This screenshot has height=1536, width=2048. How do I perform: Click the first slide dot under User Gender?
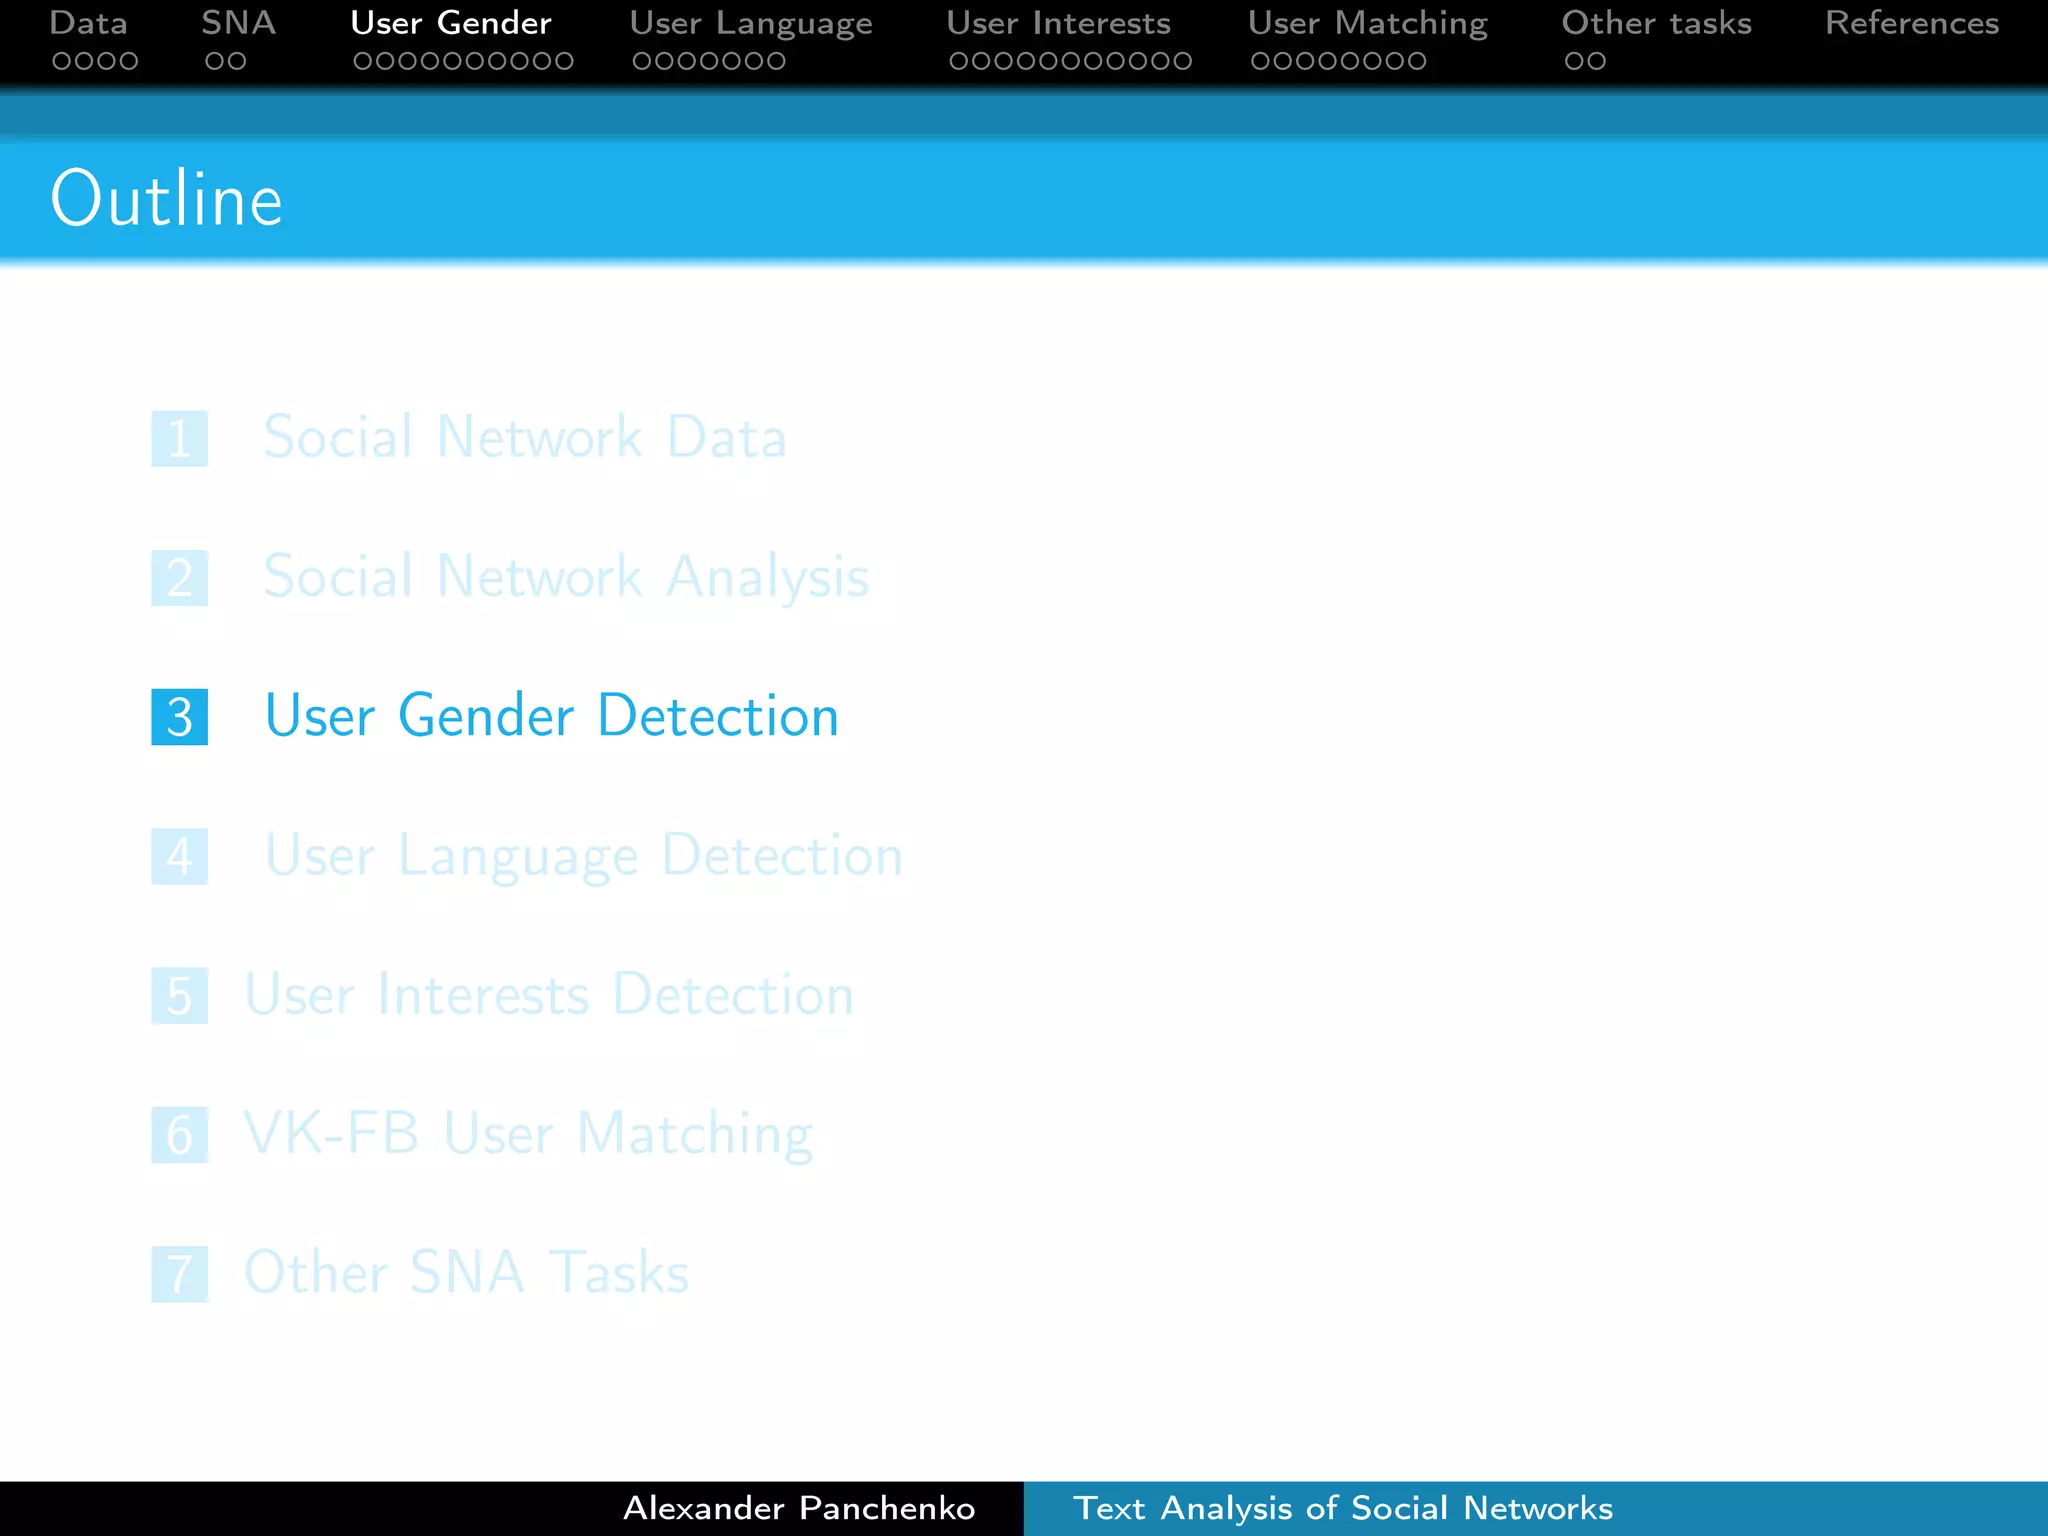point(364,61)
